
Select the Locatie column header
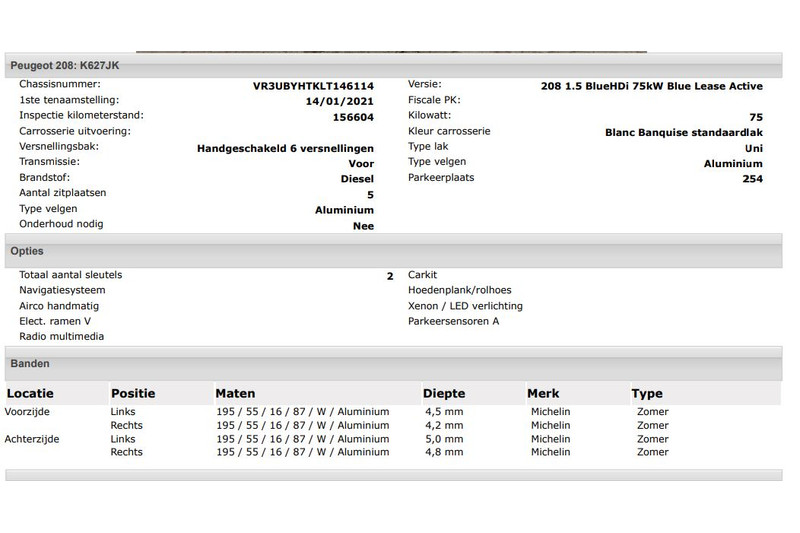pos(30,394)
